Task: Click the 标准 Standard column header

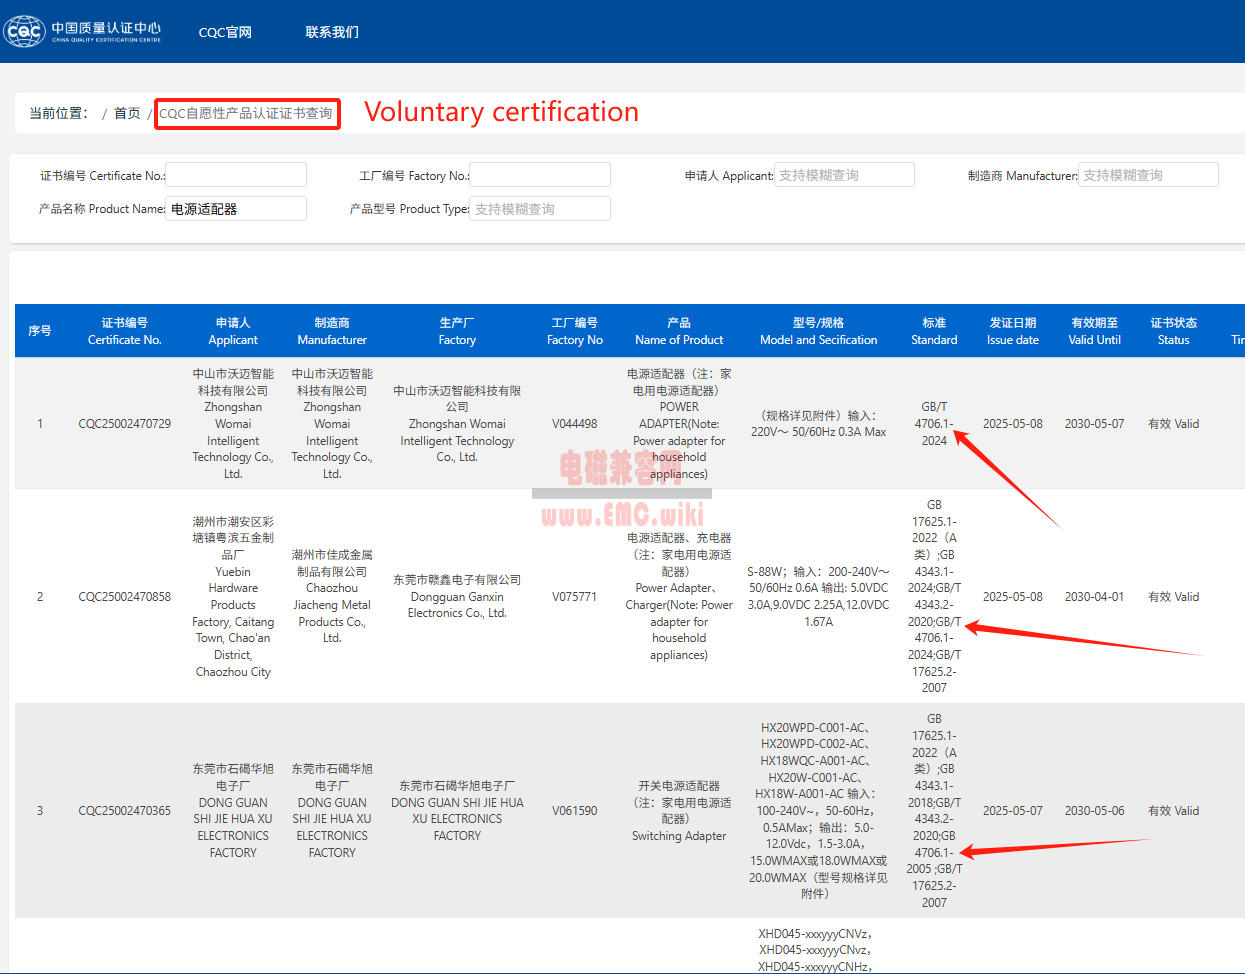Action: click(x=934, y=331)
